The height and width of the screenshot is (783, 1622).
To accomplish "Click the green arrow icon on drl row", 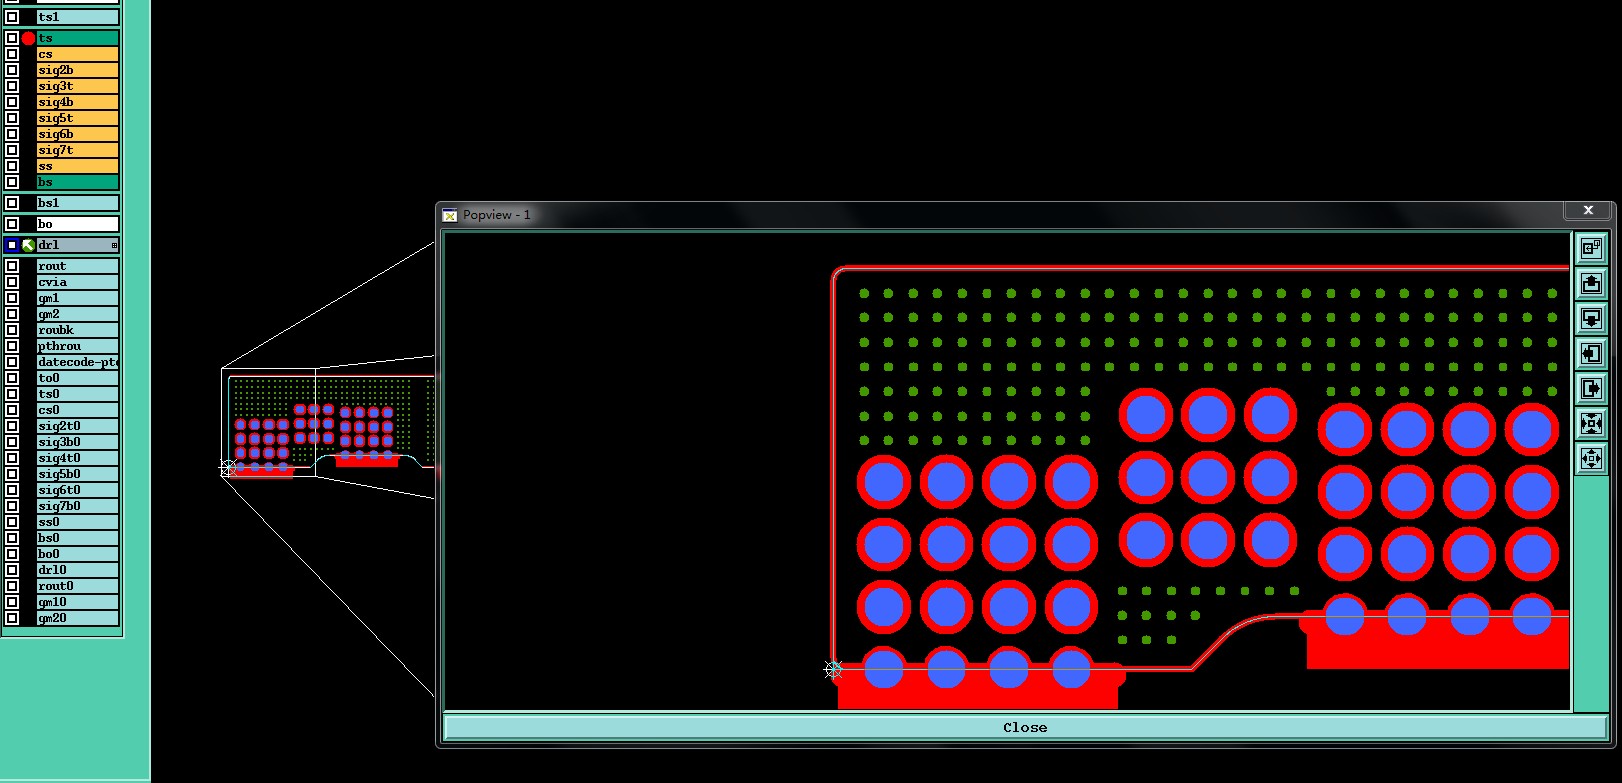I will (x=28, y=245).
